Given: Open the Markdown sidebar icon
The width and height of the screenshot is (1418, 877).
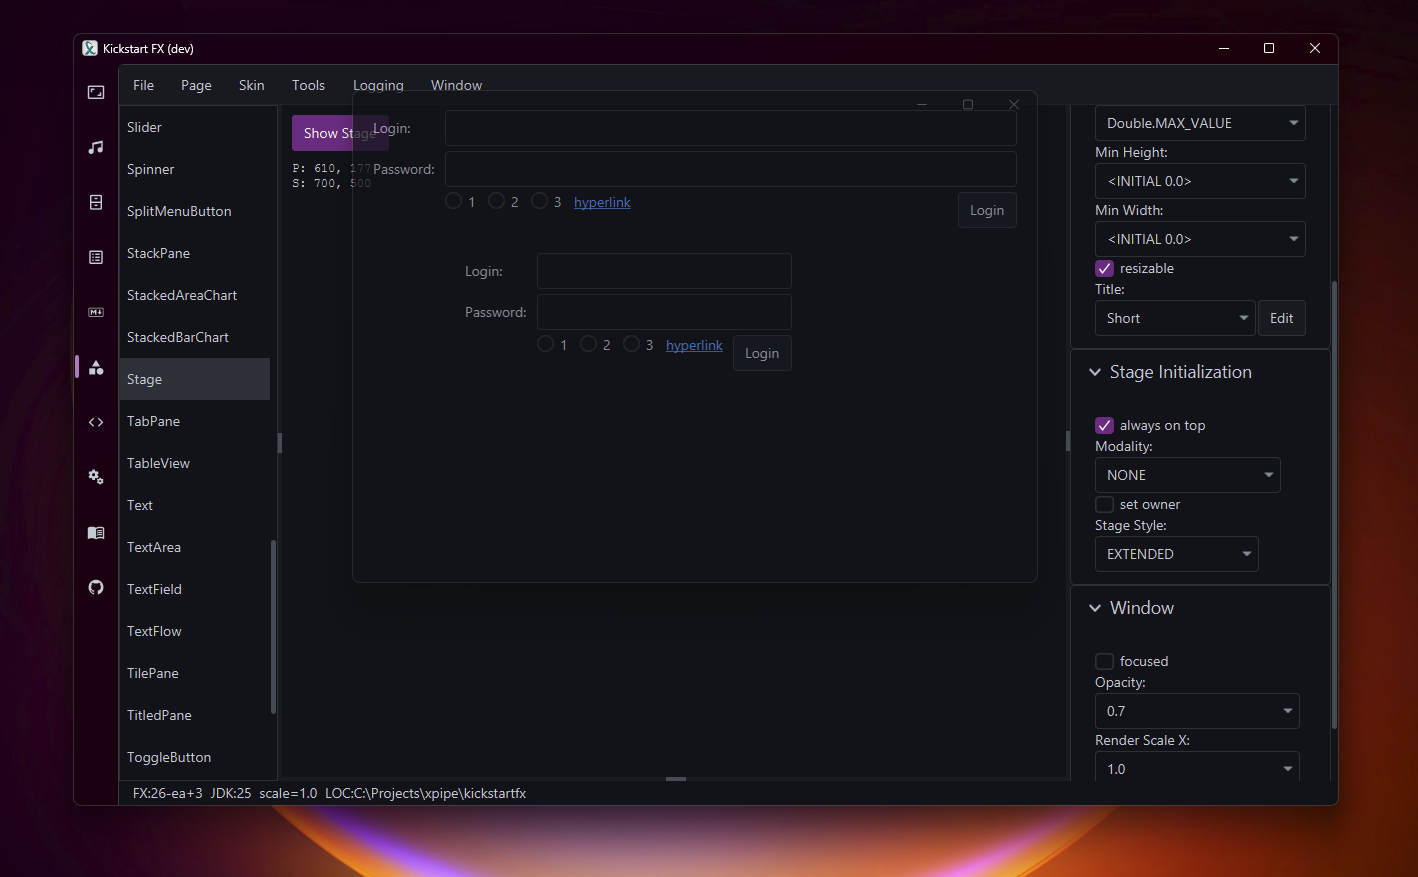Looking at the screenshot, I should coord(96,313).
